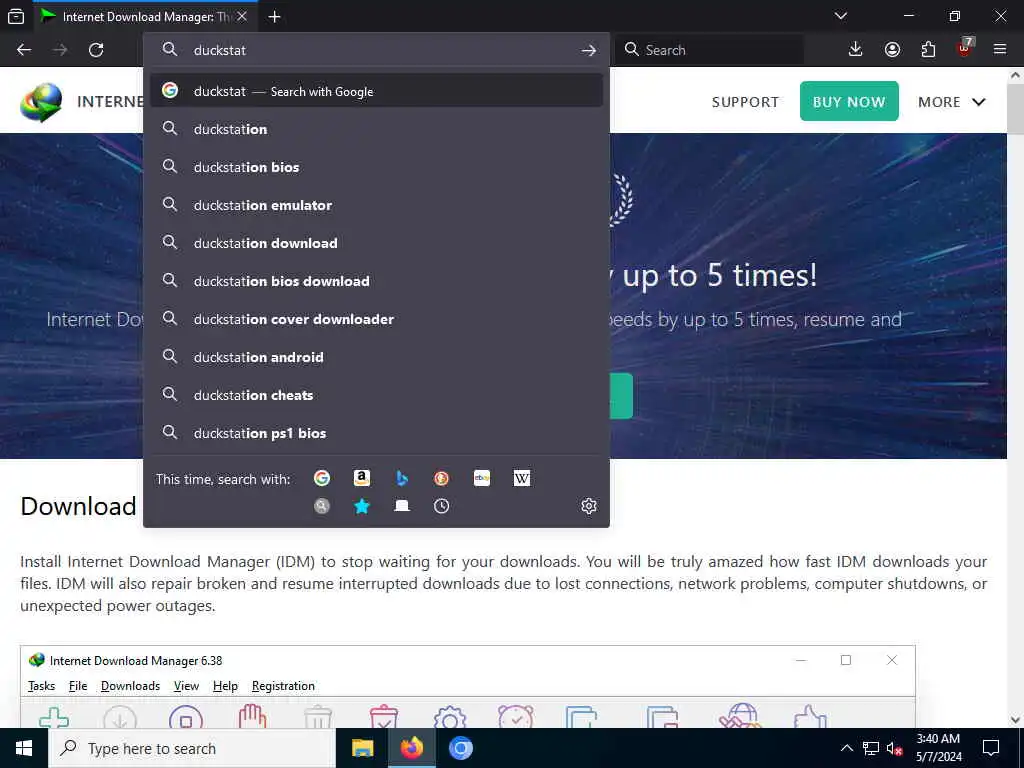Choose the 'duckstation bios download' suggestion
This screenshot has width=1024, height=768.
point(377,281)
